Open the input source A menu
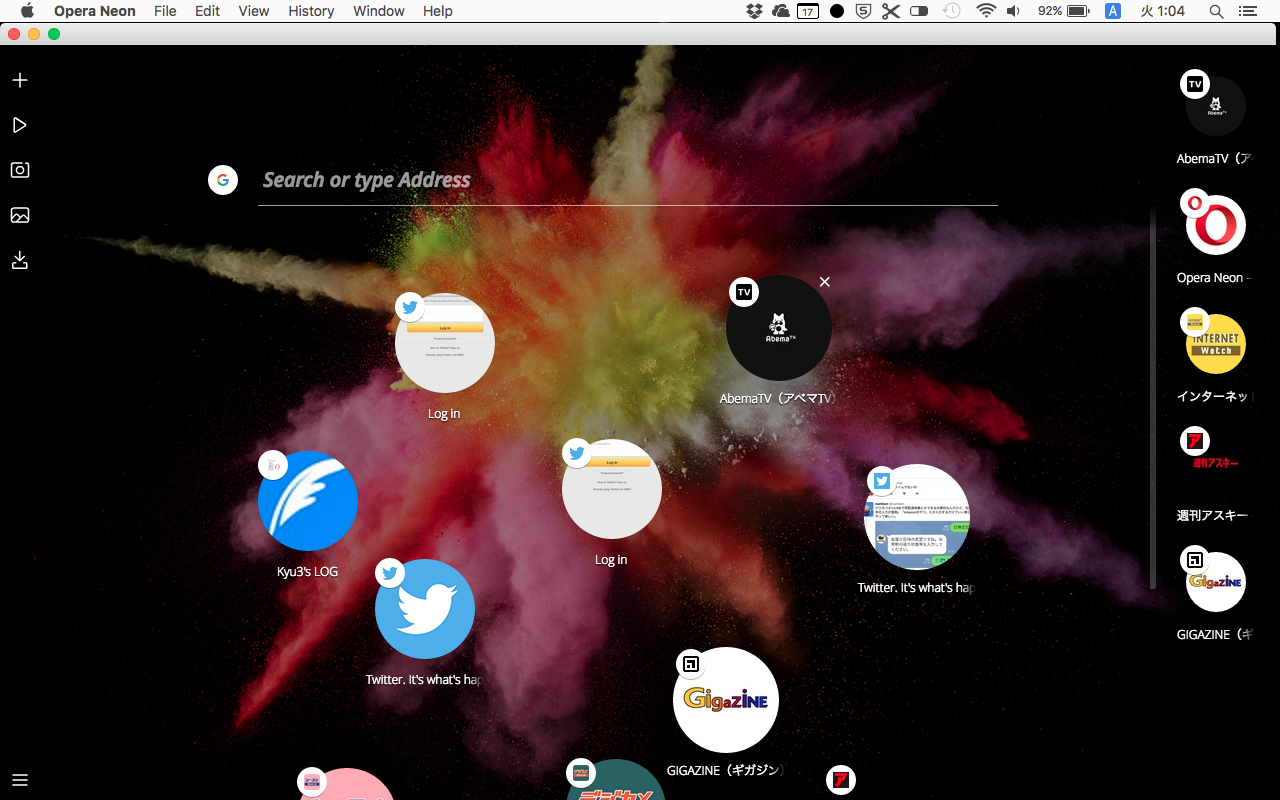Screen dimensions: 1280x800 (x=1113, y=11)
